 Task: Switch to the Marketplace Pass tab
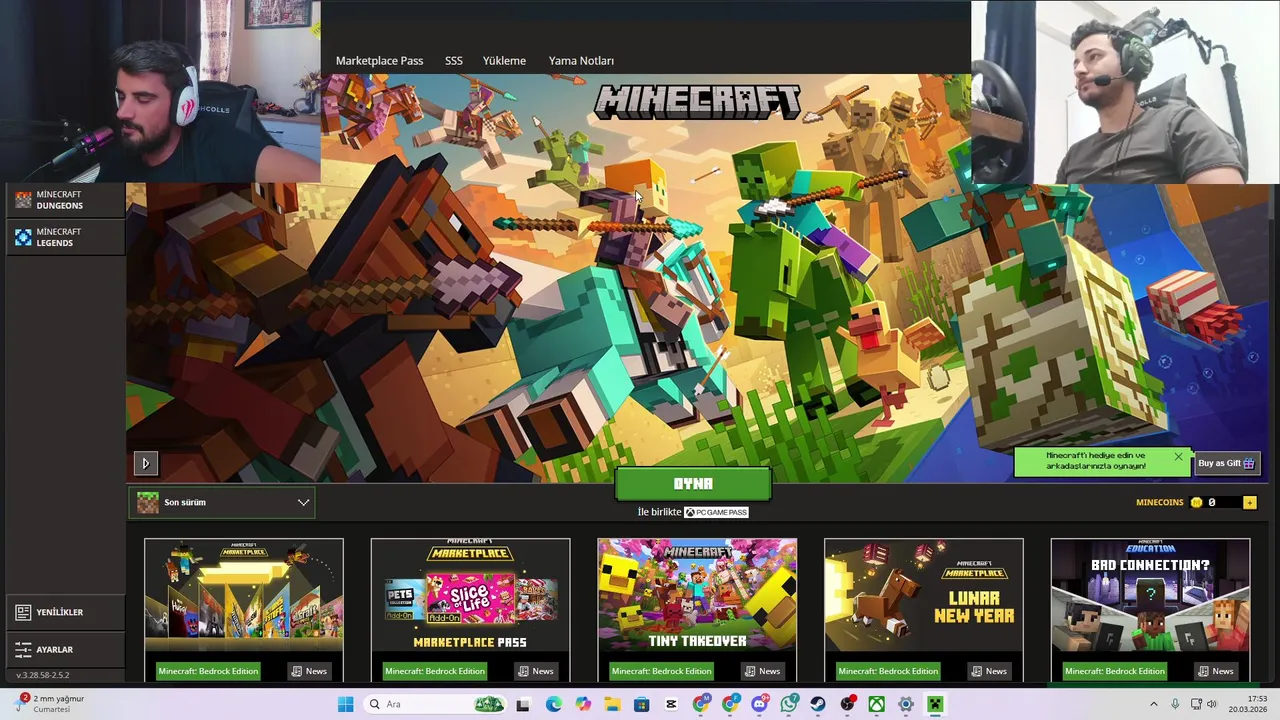[x=379, y=61]
